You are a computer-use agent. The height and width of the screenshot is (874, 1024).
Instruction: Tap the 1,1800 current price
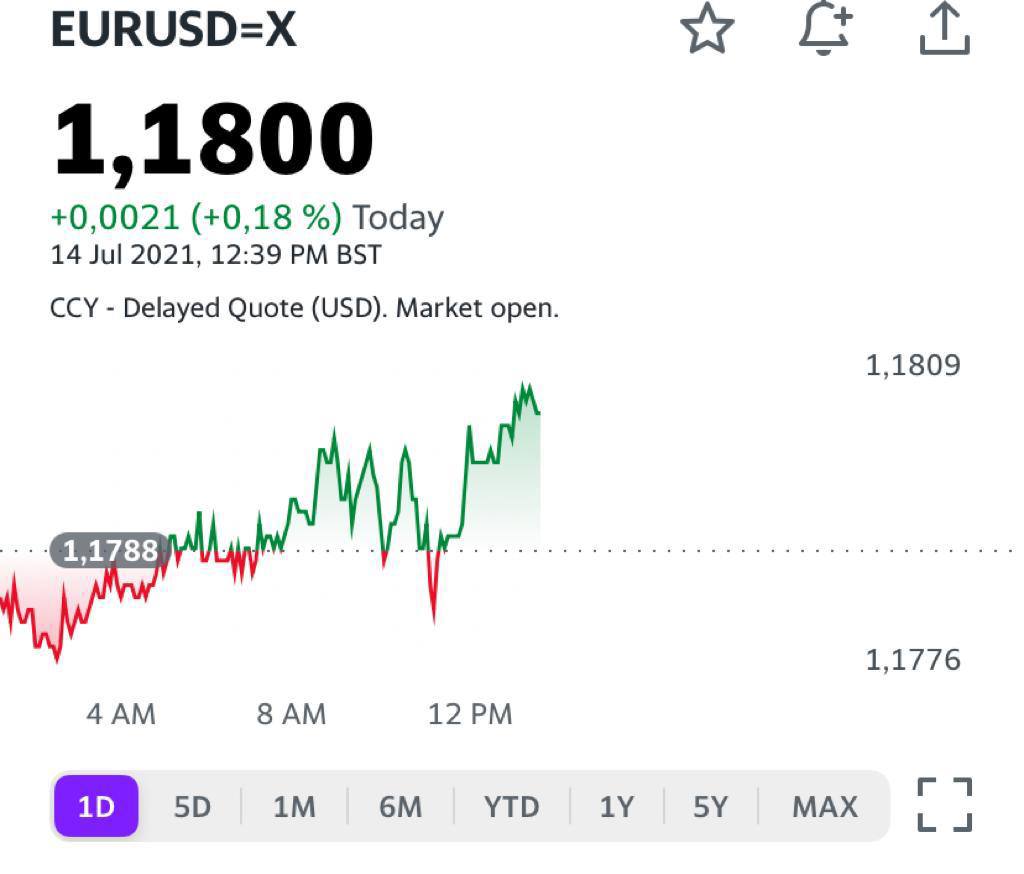click(x=213, y=140)
